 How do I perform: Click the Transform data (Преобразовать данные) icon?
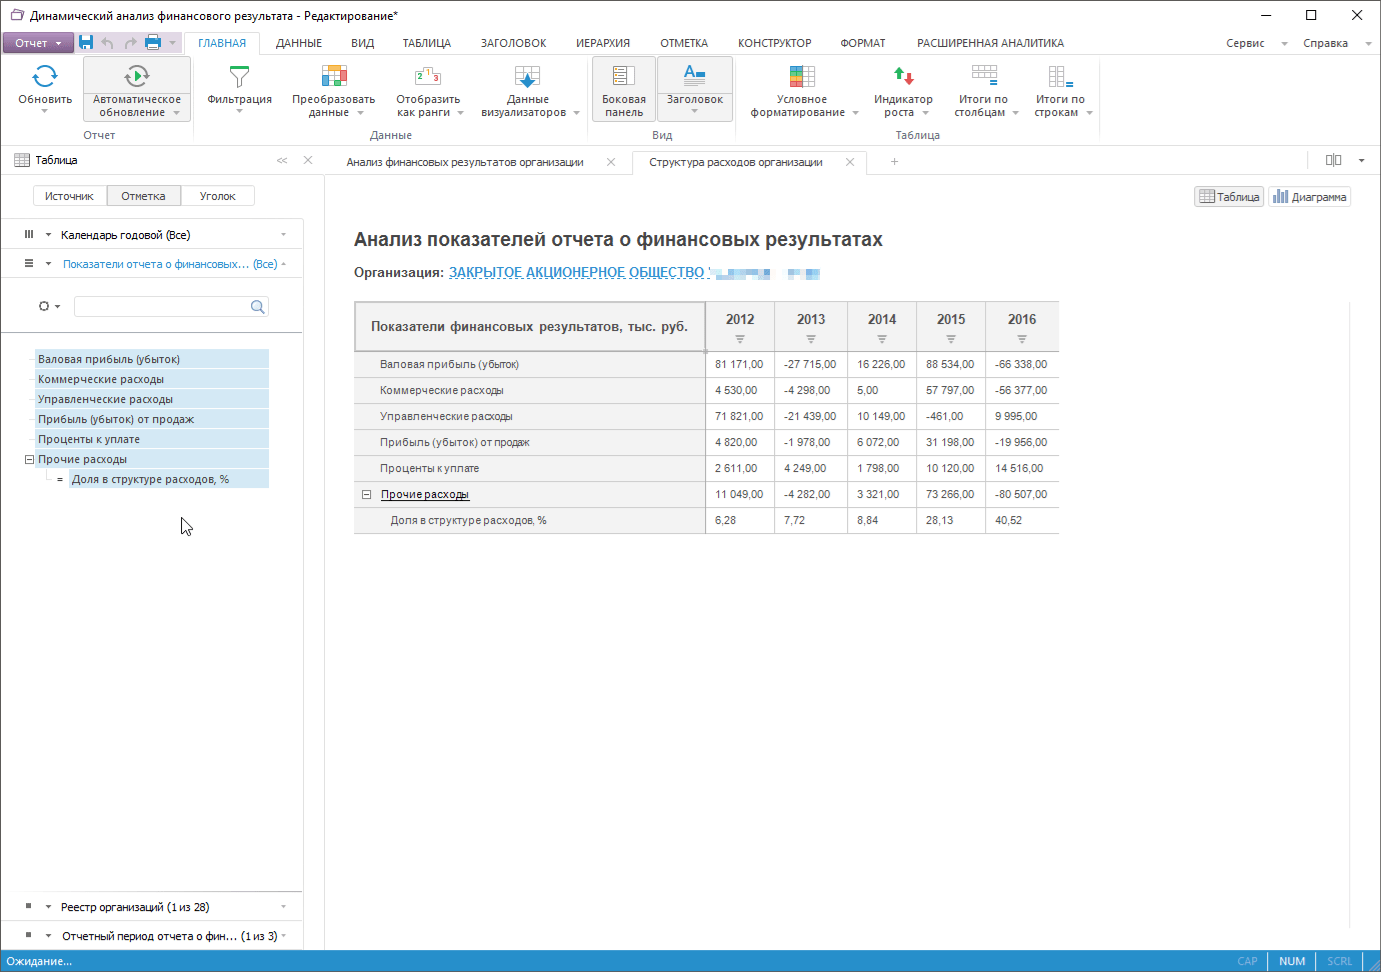pyautogui.click(x=333, y=77)
